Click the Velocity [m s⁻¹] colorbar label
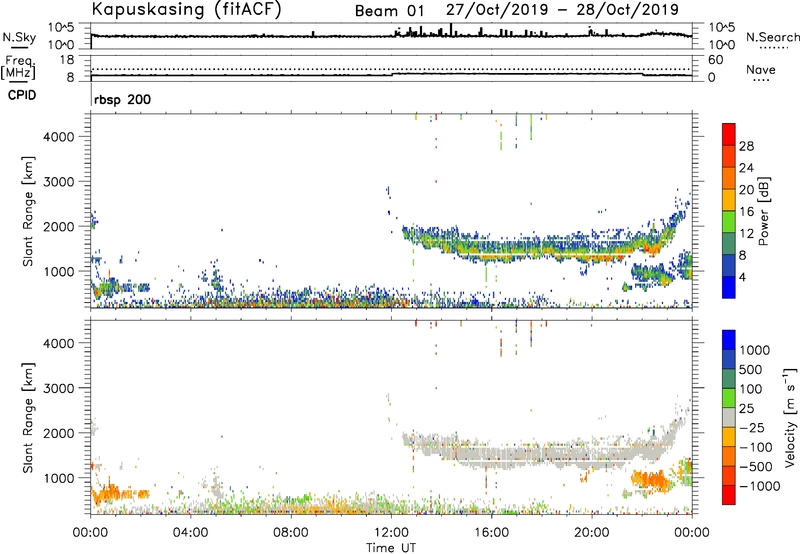 (790, 417)
